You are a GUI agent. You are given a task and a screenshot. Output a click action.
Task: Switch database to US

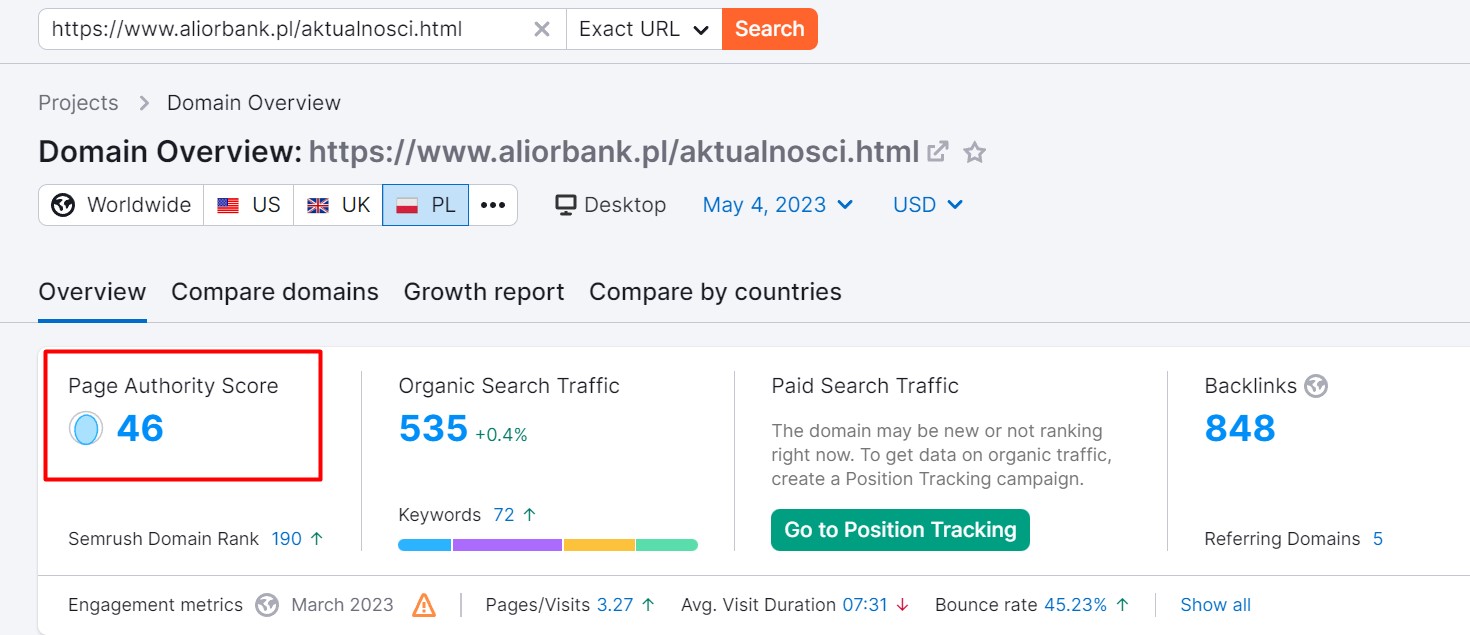point(249,205)
